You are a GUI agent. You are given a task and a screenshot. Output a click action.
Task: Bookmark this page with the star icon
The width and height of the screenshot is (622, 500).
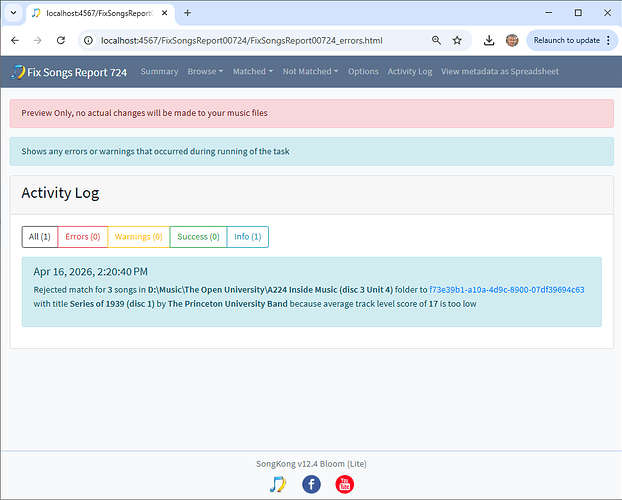457,41
